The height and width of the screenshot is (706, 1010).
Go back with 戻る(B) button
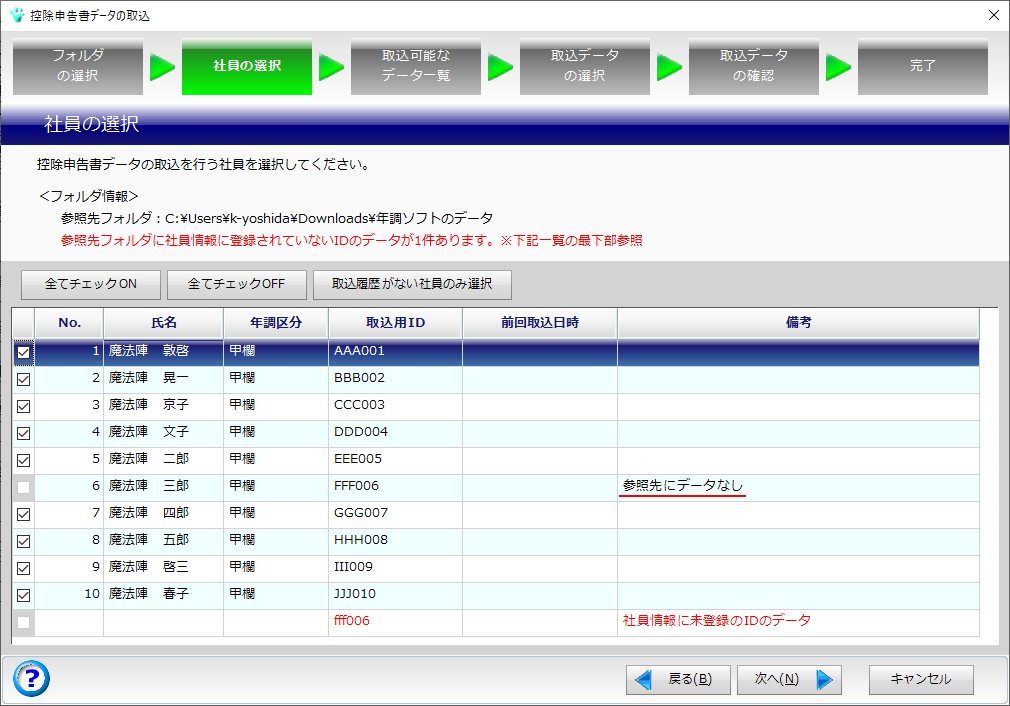[x=678, y=680]
